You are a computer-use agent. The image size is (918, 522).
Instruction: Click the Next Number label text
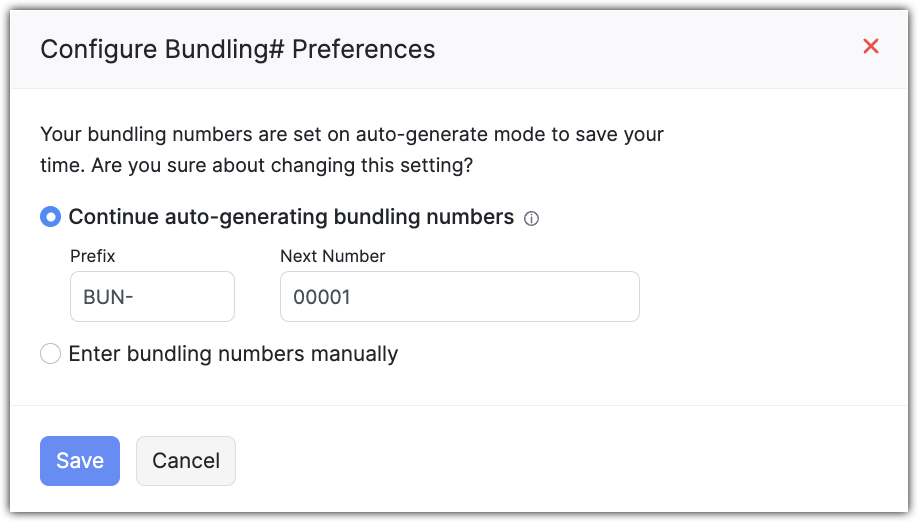[x=332, y=256]
